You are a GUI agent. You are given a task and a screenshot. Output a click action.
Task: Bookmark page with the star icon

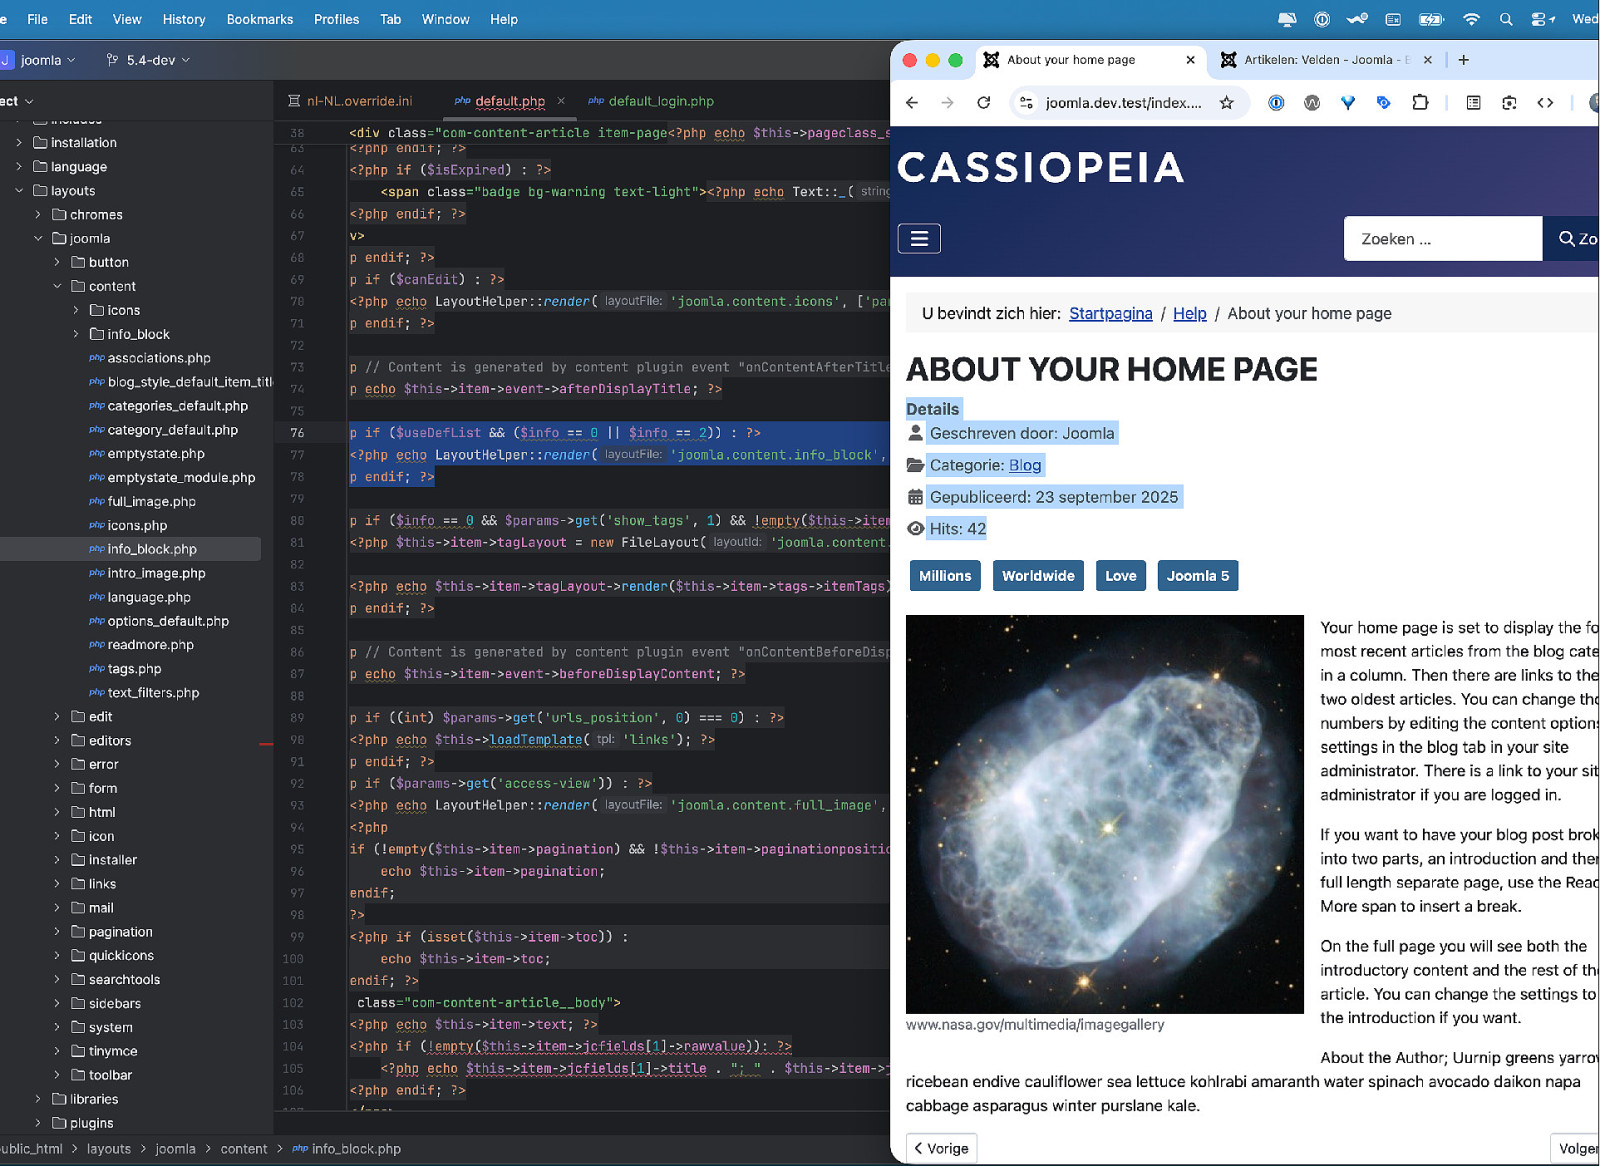pyautogui.click(x=1227, y=102)
